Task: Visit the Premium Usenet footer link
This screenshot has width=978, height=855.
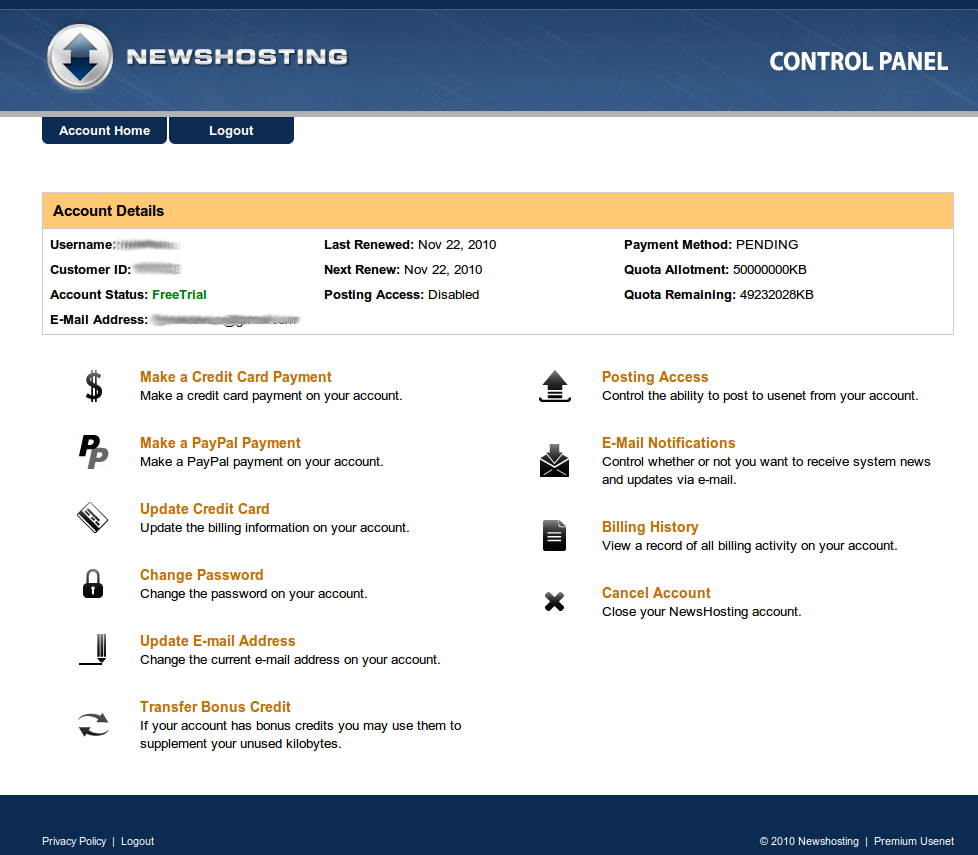Action: coord(914,841)
